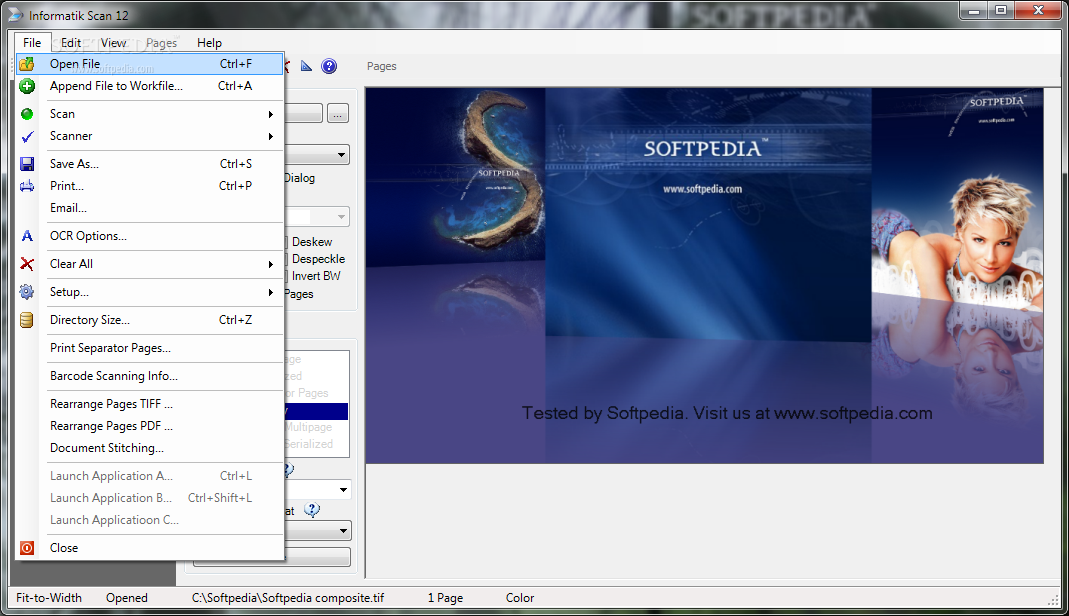Open Barcode Scanning Info...
This screenshot has height=616, width=1069.
149,375
